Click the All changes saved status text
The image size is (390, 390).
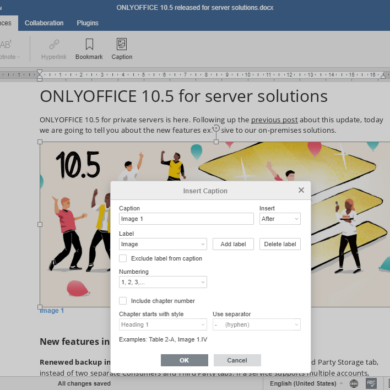(x=84, y=384)
